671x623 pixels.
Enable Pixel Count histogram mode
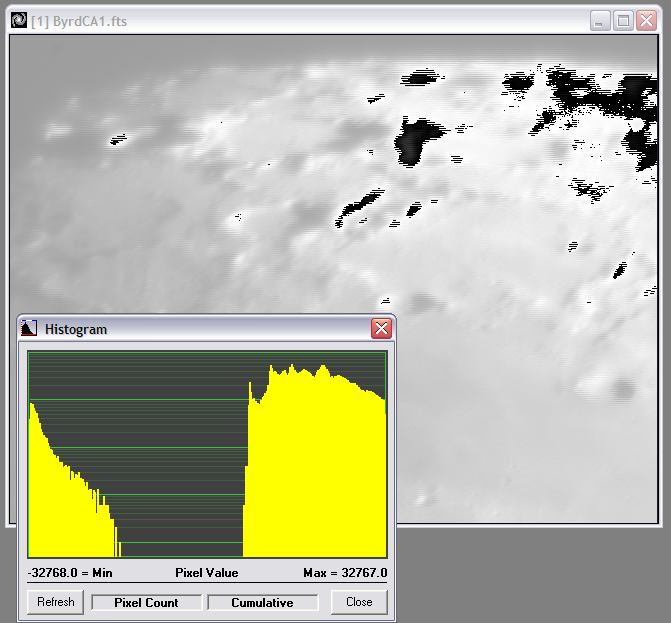pyautogui.click(x=146, y=602)
